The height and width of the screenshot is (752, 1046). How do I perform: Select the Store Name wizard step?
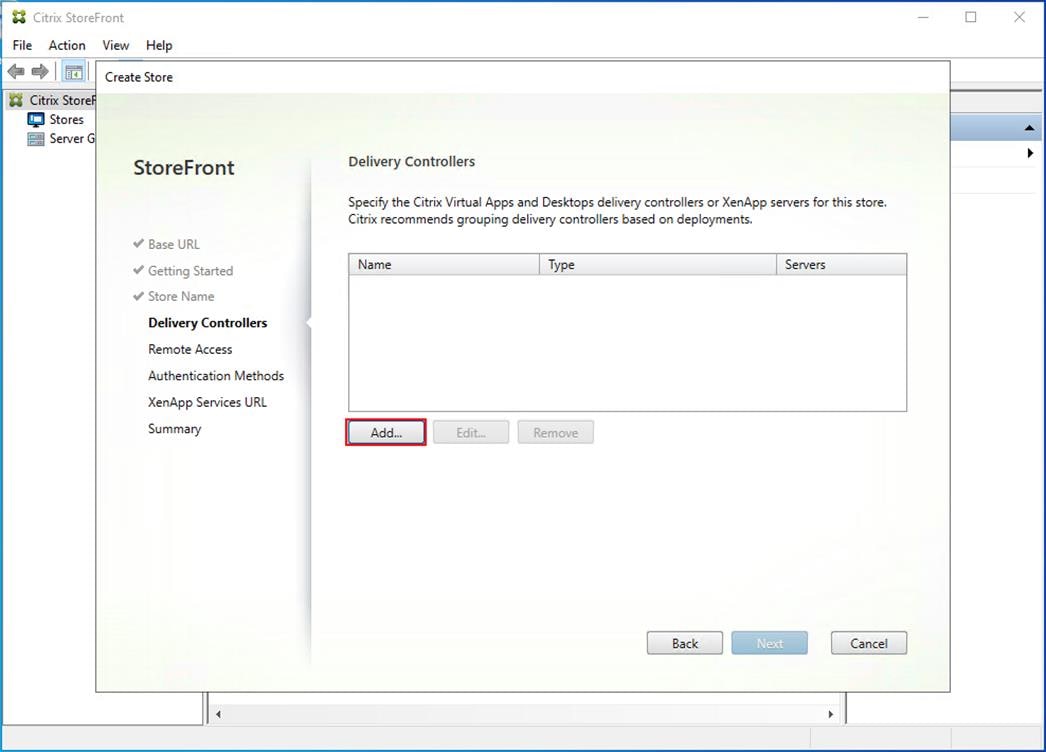click(181, 296)
